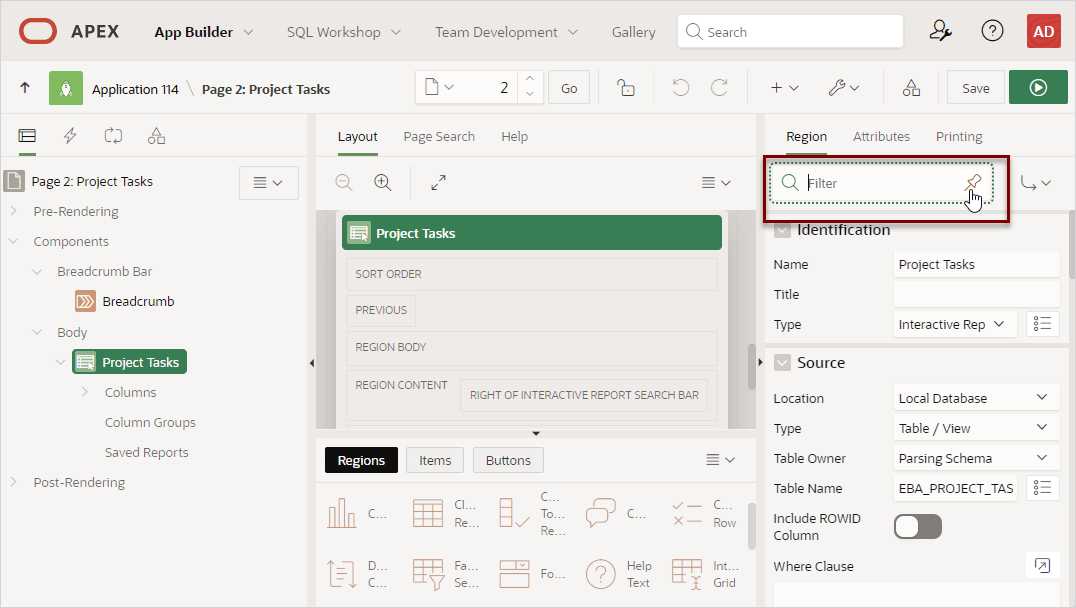Click the top Search field
The height and width of the screenshot is (608, 1076).
click(x=790, y=32)
